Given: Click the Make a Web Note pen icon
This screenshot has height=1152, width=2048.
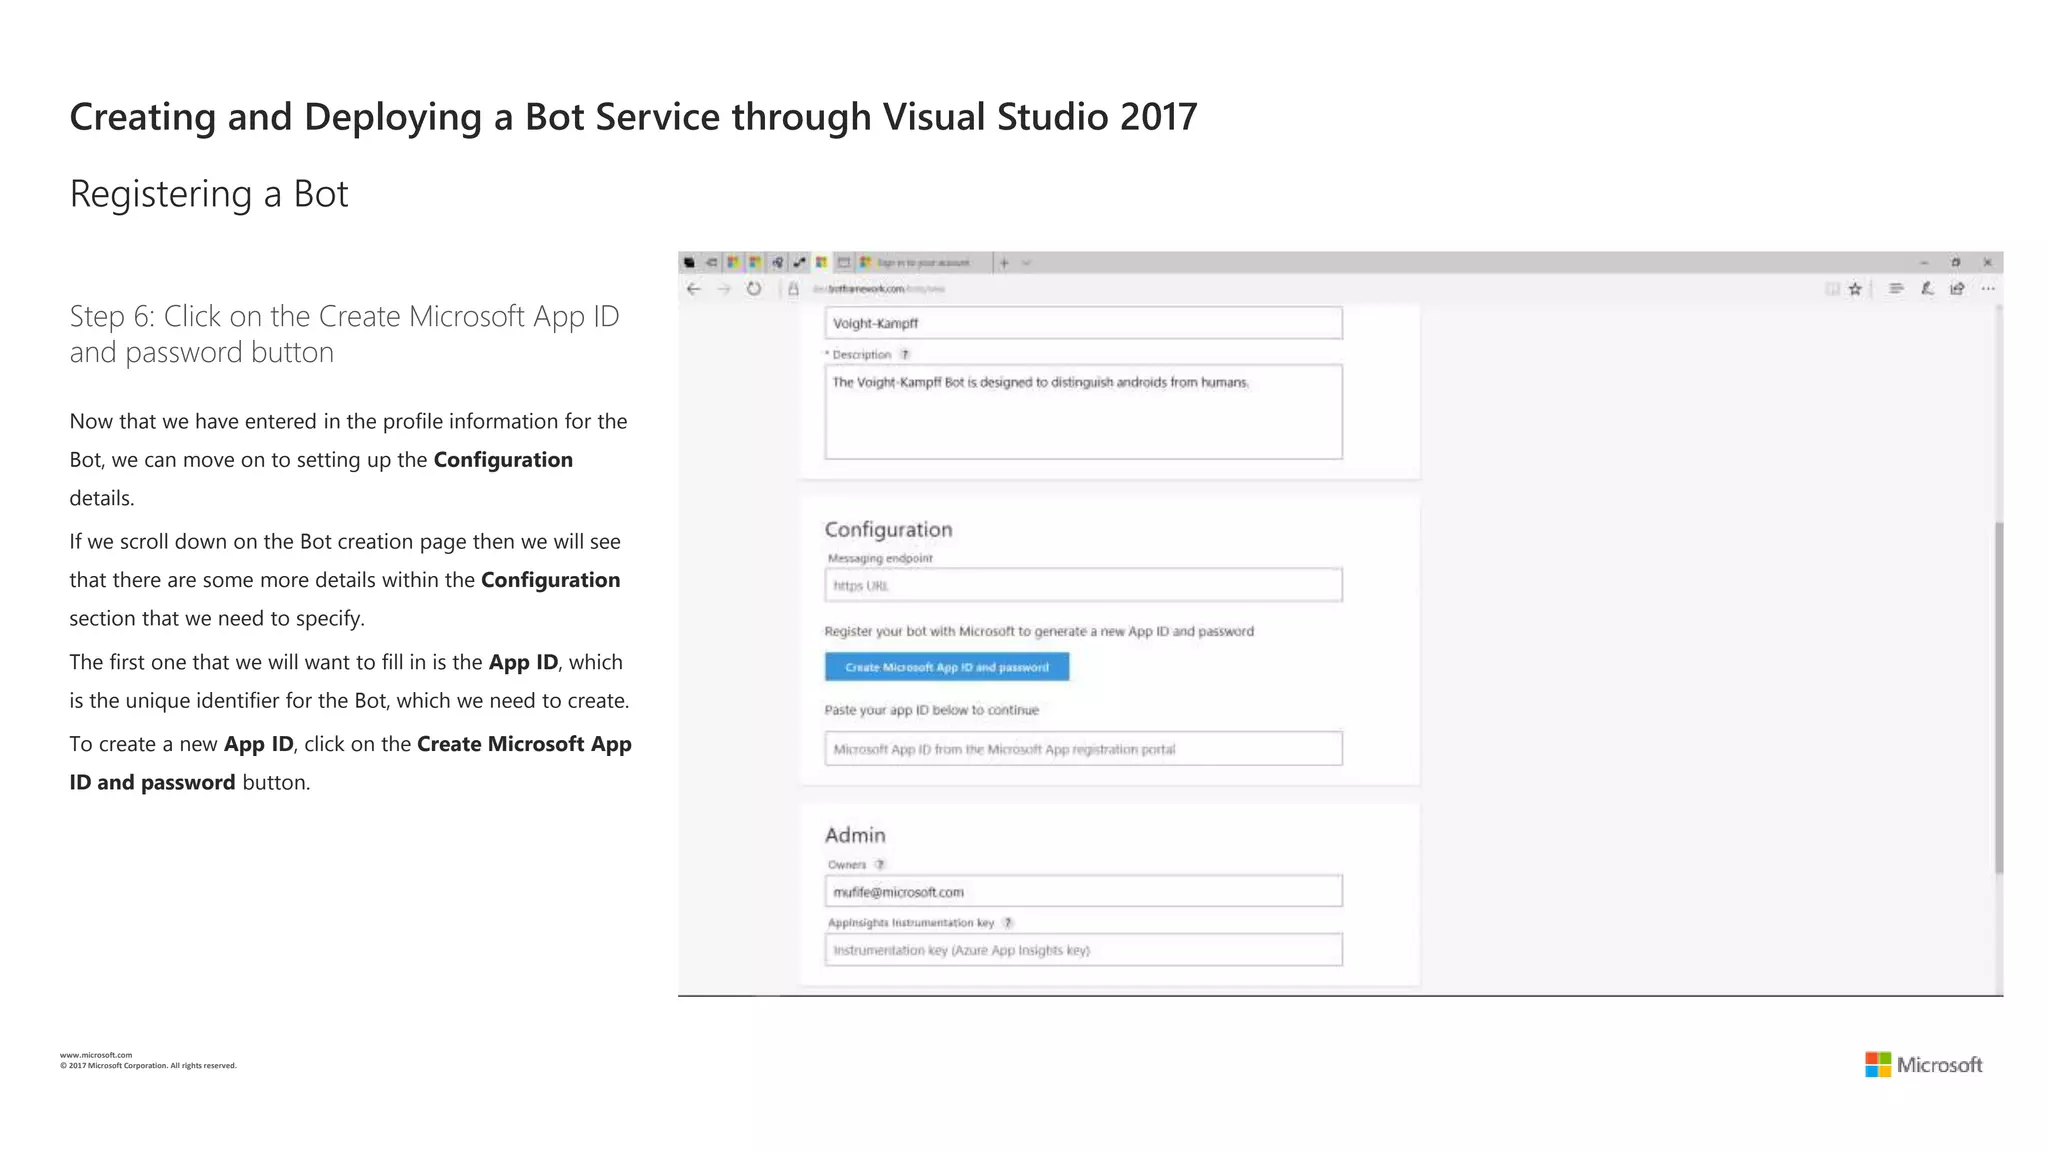Looking at the screenshot, I should pos(1927,289).
